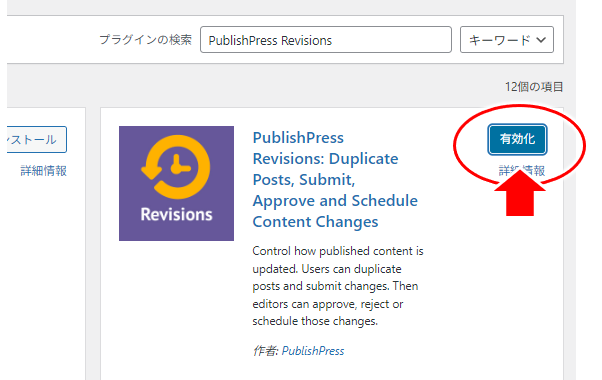
Task: Open the PublishPress author link
Action: 313,351
